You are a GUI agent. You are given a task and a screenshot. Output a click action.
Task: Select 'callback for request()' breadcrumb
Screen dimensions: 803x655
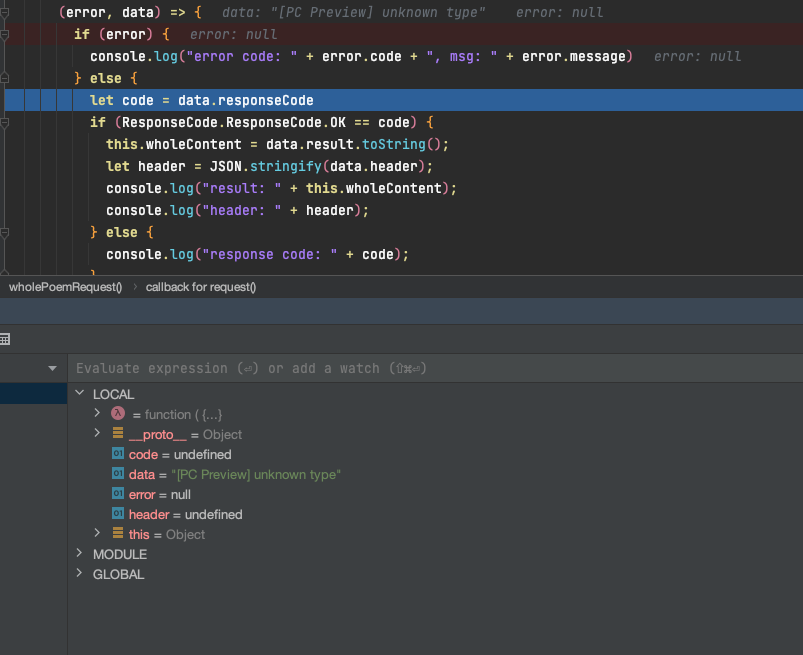(x=201, y=287)
